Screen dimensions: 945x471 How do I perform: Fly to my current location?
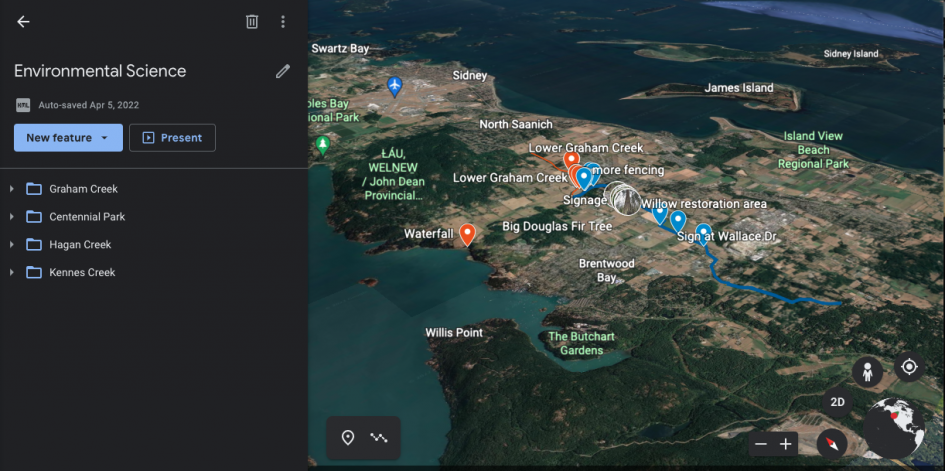909,367
